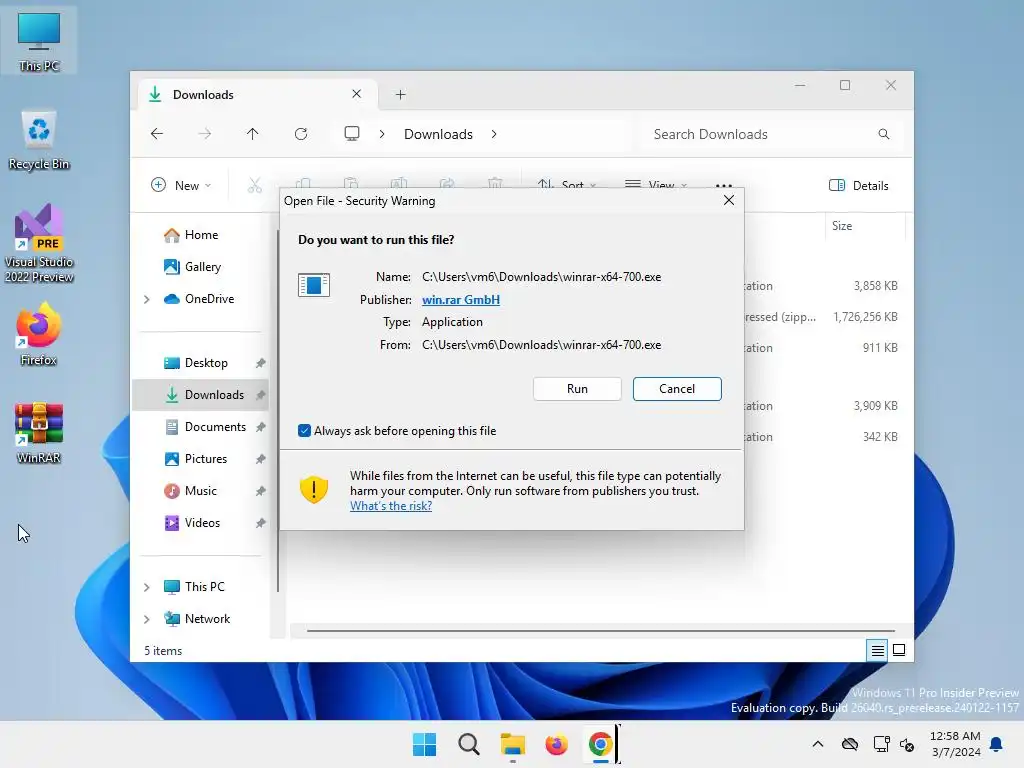Open the Sort dropdown
This screenshot has width=1024, height=768.
[566, 185]
